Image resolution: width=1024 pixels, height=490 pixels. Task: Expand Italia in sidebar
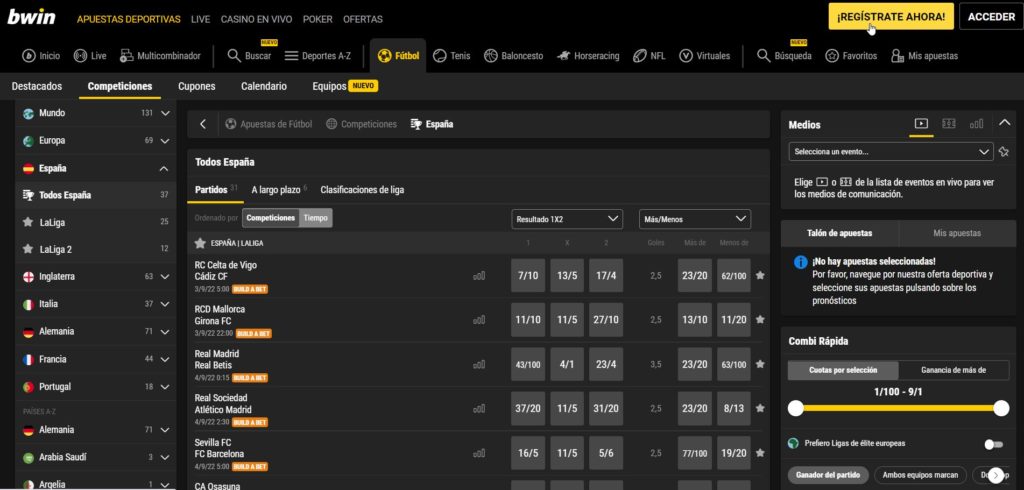tap(165, 304)
